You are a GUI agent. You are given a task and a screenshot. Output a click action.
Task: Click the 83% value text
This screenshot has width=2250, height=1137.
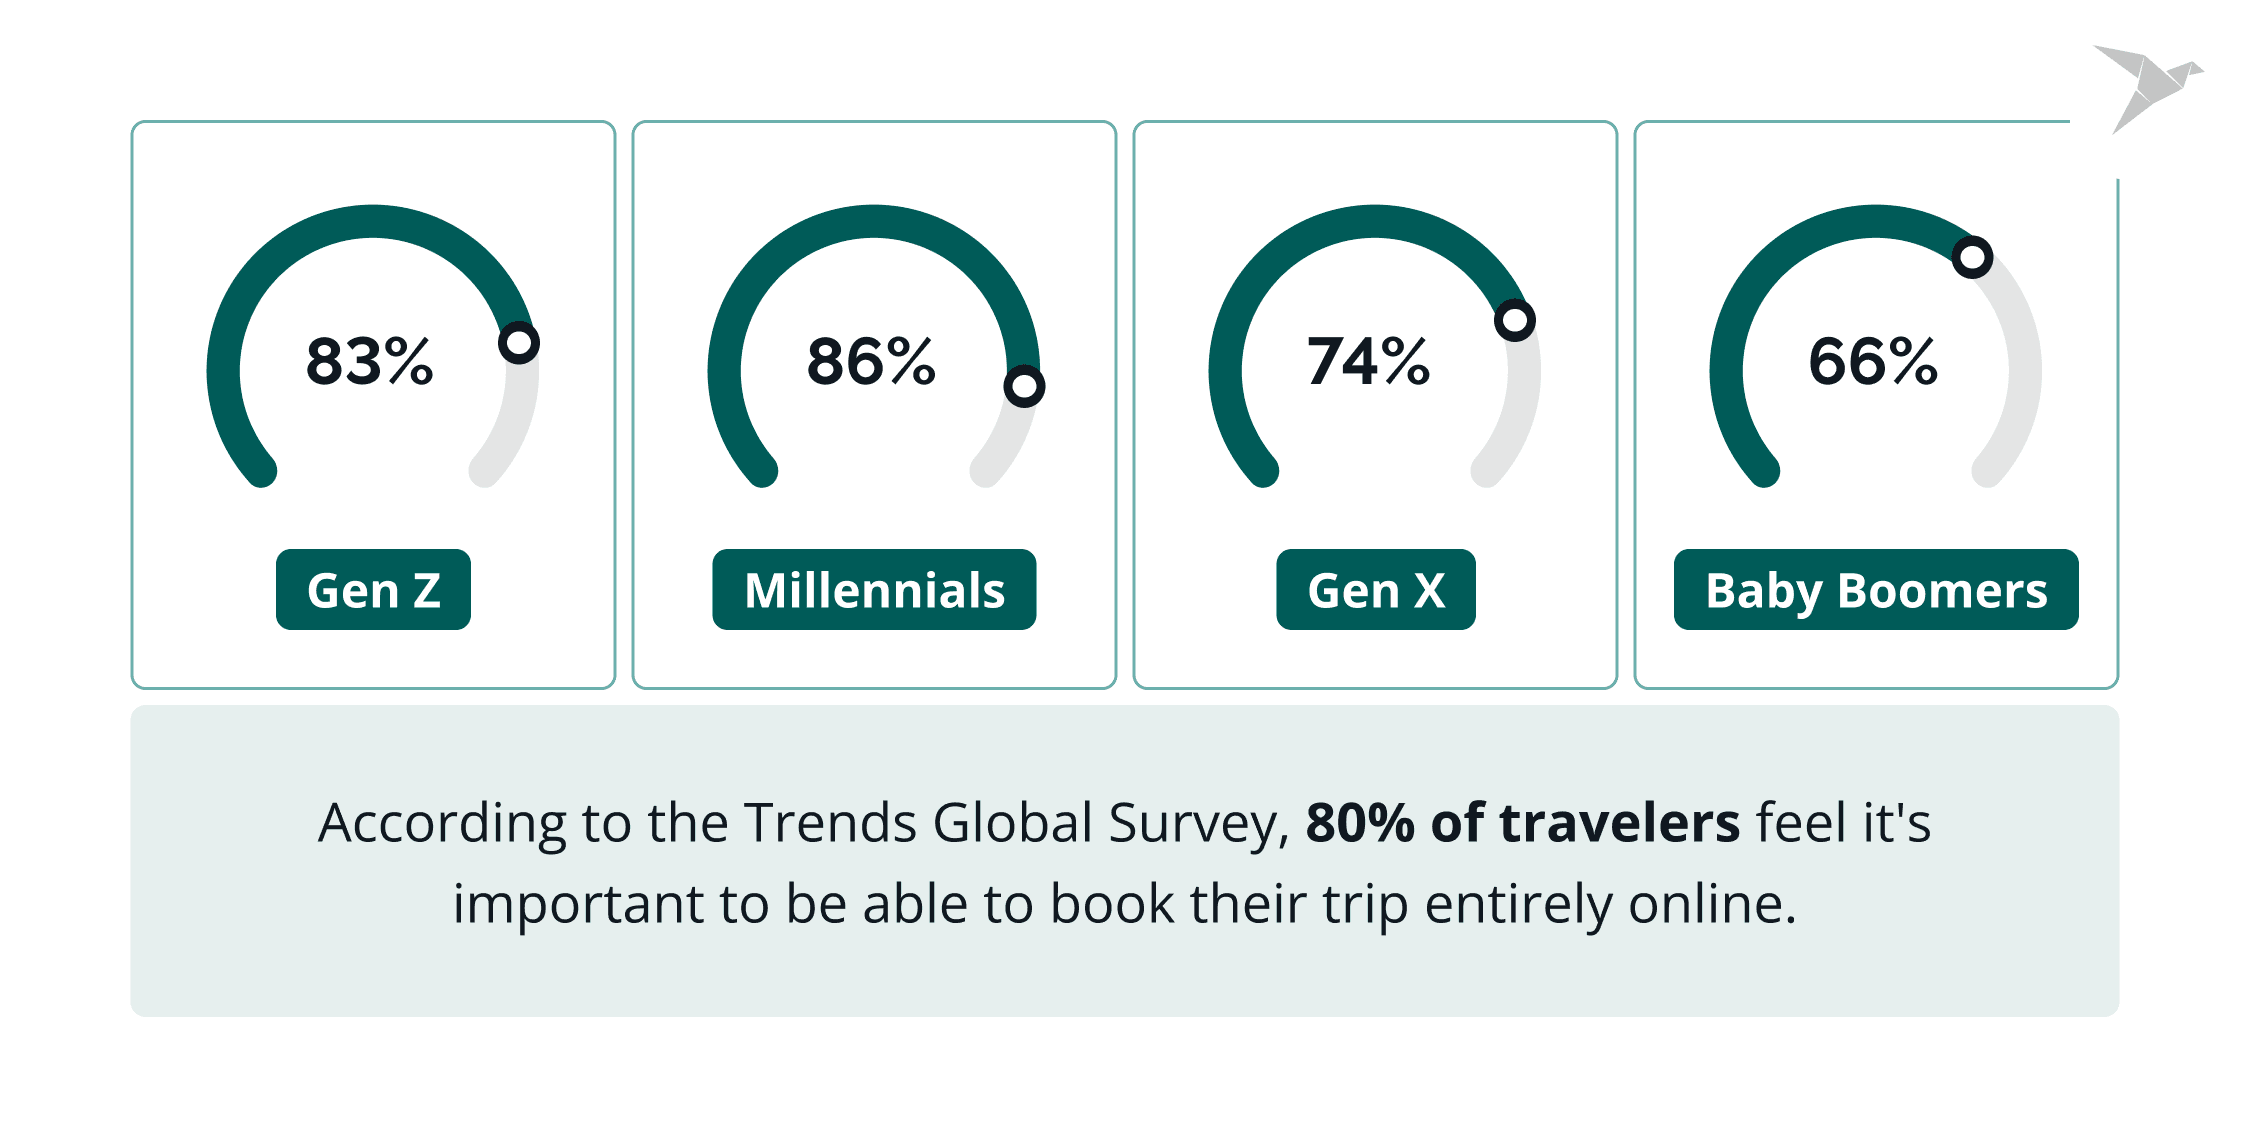[x=370, y=361]
